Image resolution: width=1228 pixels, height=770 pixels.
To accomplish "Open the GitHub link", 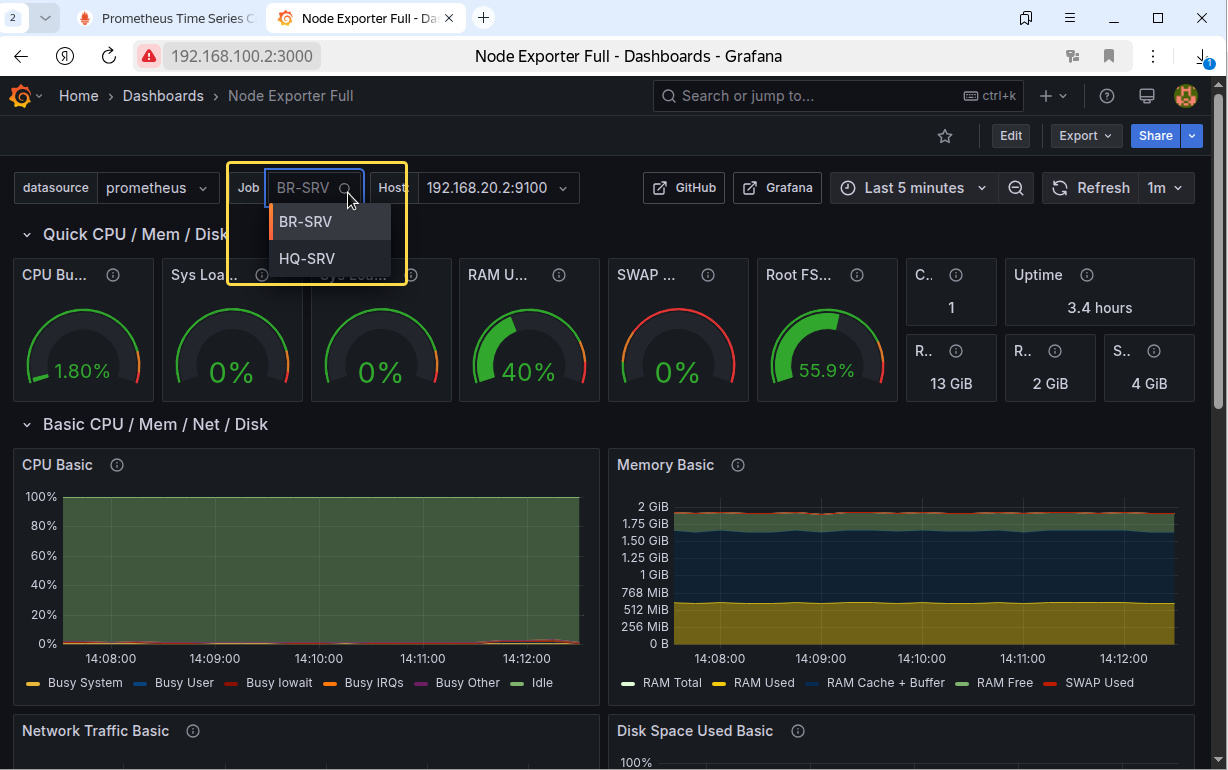I will [684, 188].
